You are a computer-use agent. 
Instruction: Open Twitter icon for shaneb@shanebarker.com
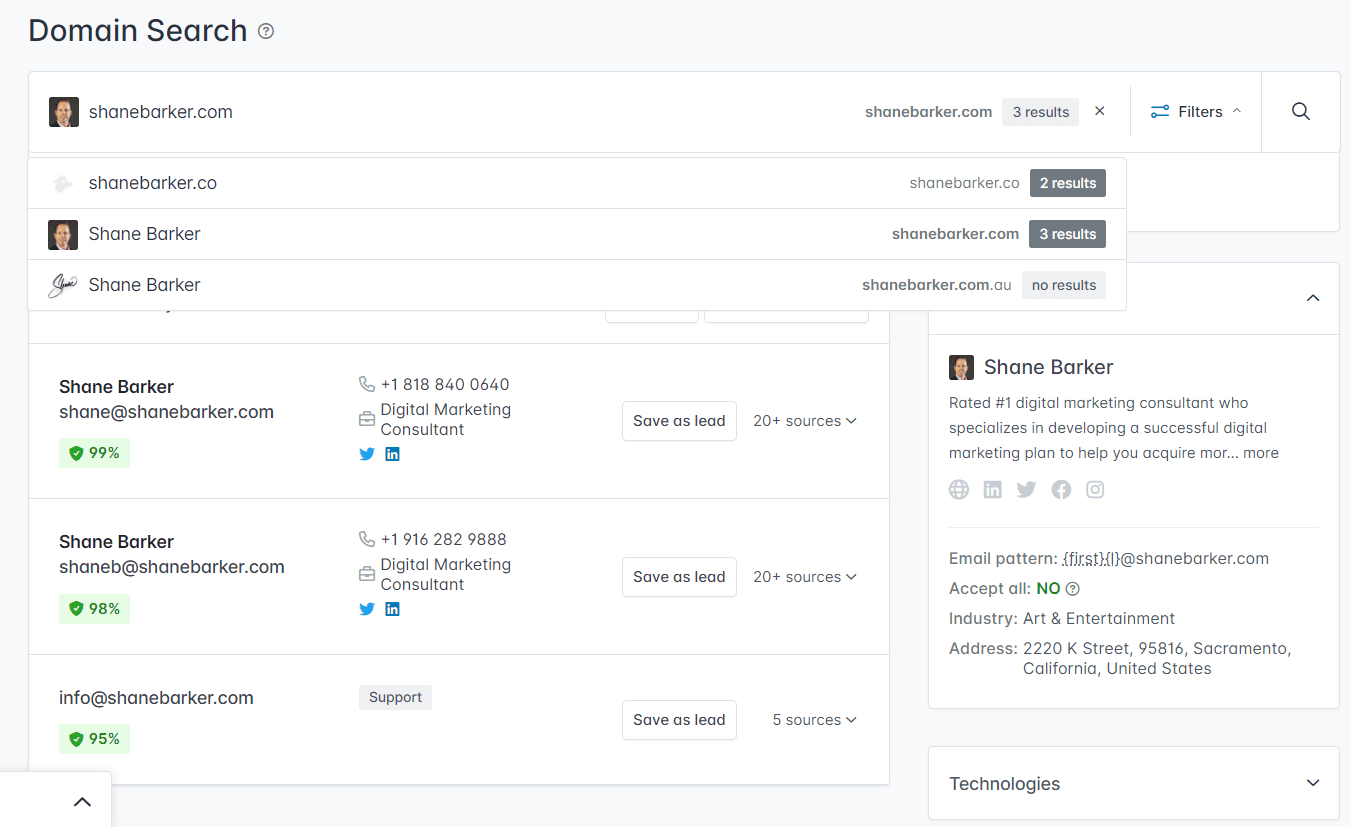click(367, 609)
